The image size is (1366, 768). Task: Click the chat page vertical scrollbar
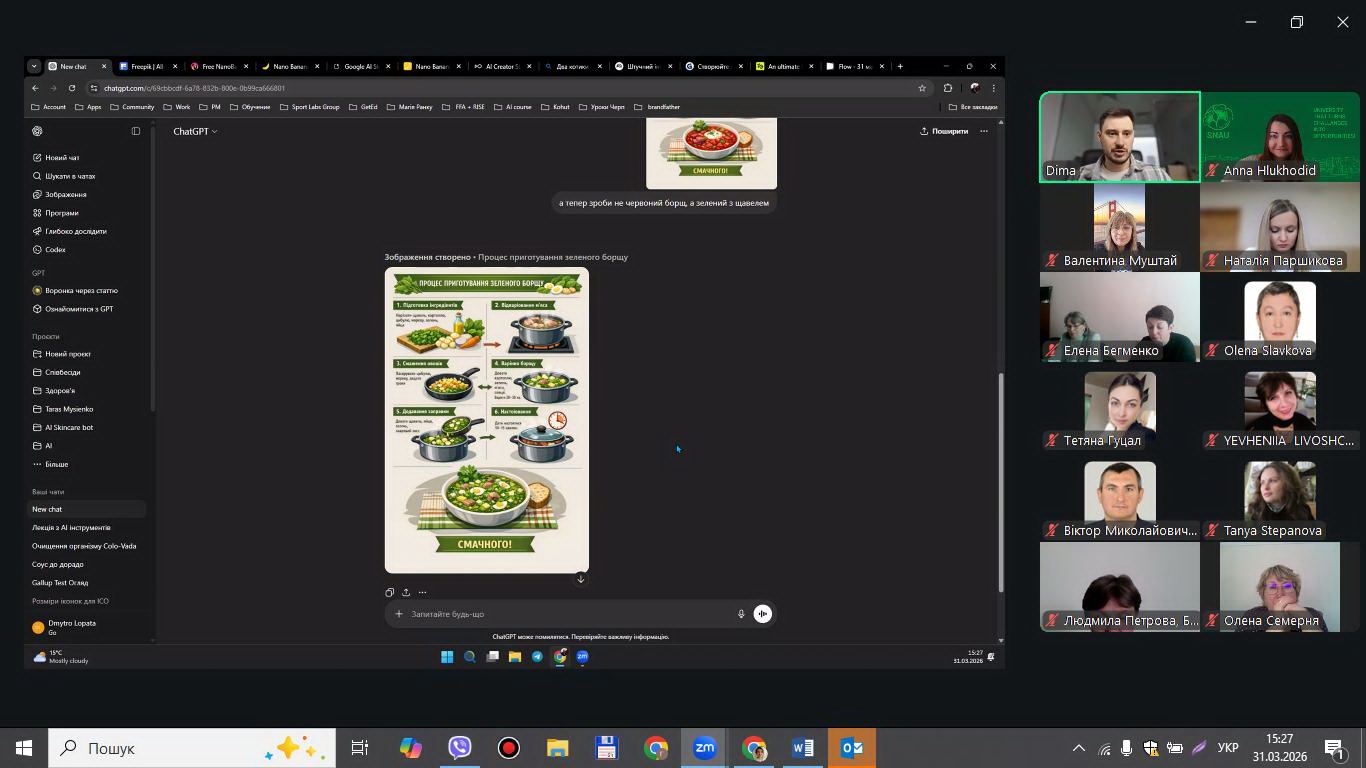[x=1001, y=480]
